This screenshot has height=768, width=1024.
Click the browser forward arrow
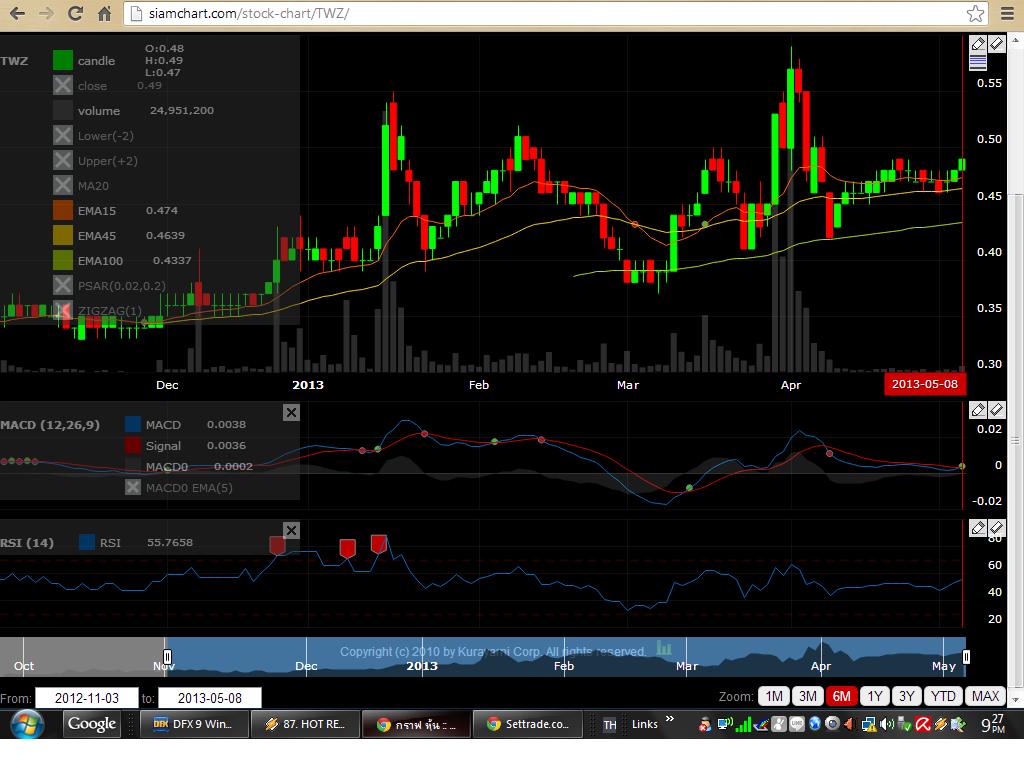point(46,13)
